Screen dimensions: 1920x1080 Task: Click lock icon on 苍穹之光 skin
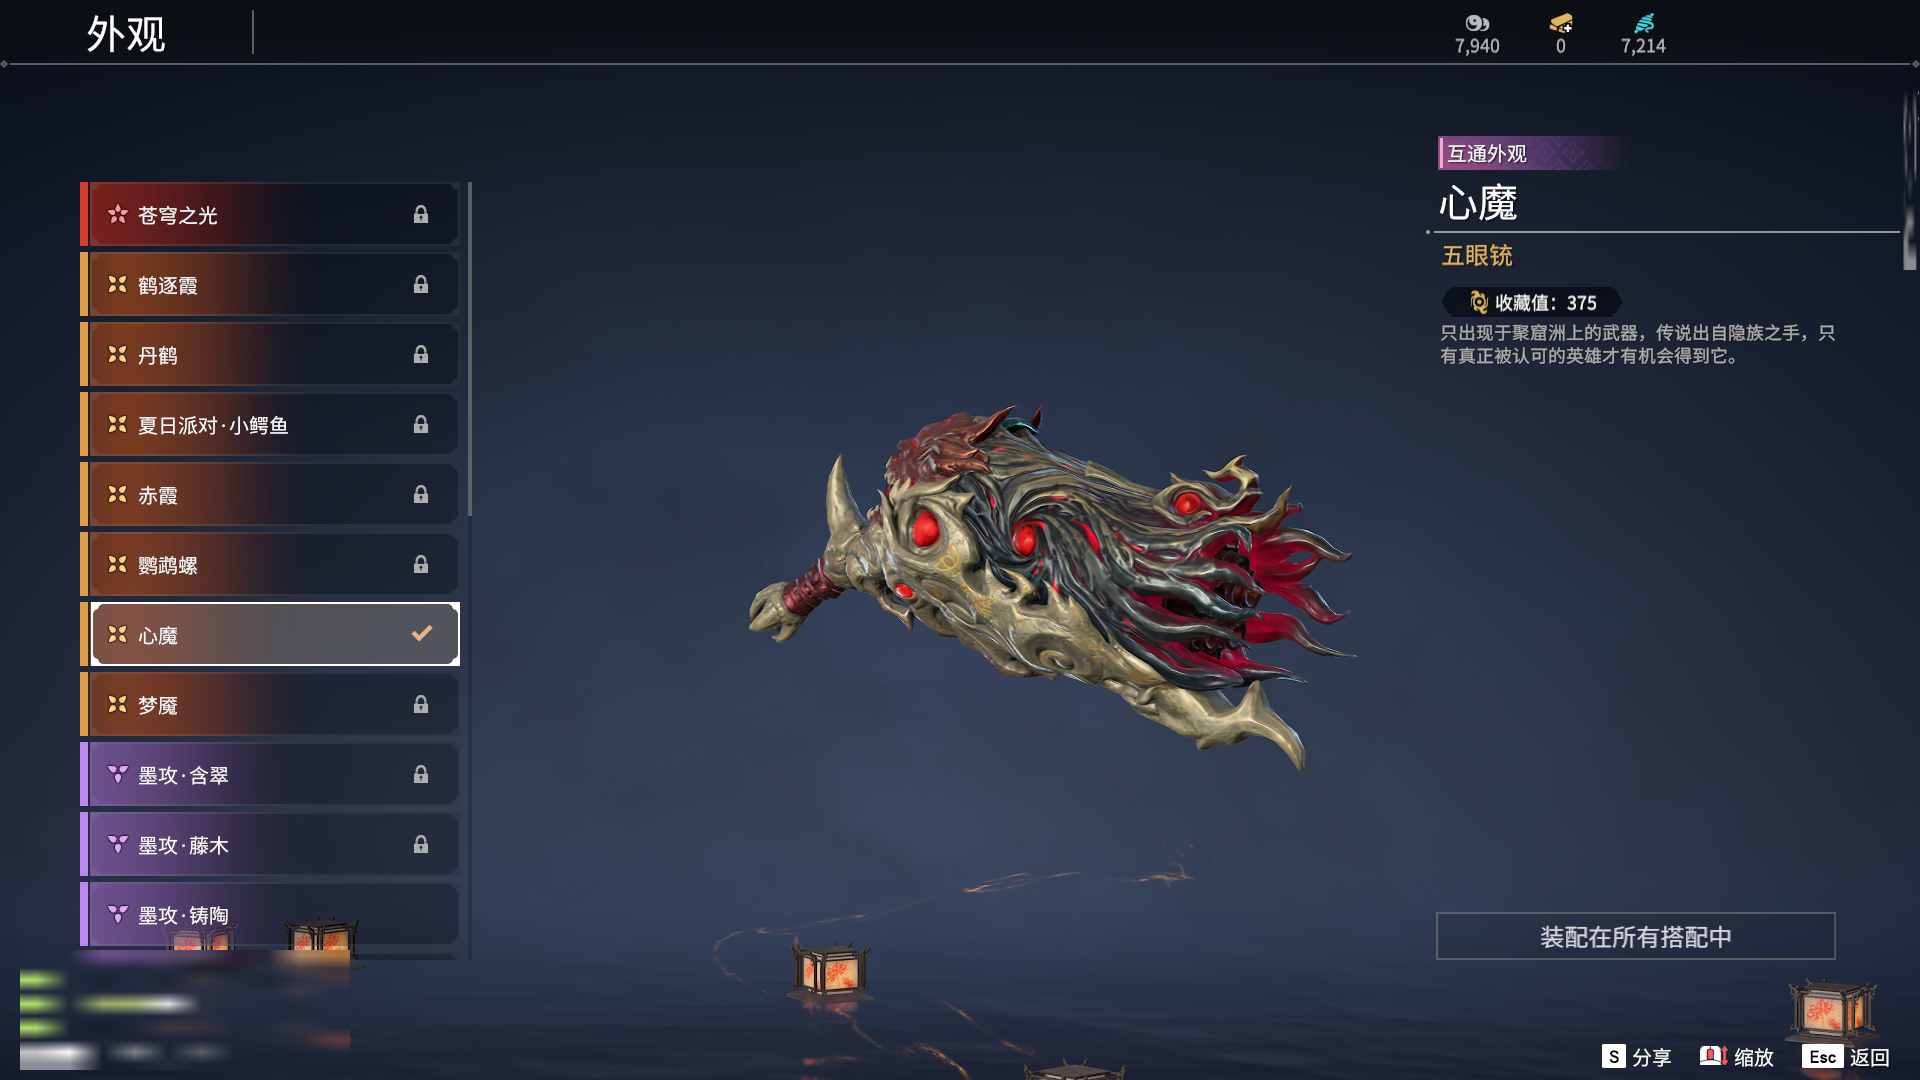point(421,215)
